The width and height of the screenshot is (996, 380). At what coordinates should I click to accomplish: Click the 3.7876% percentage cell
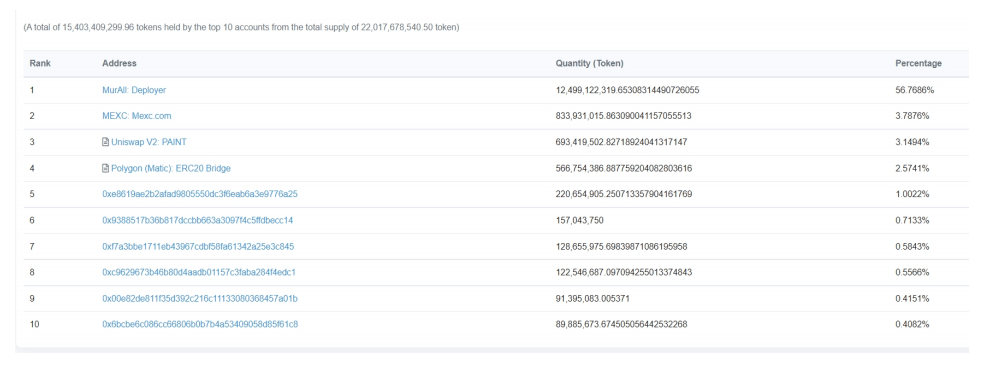pos(913,116)
